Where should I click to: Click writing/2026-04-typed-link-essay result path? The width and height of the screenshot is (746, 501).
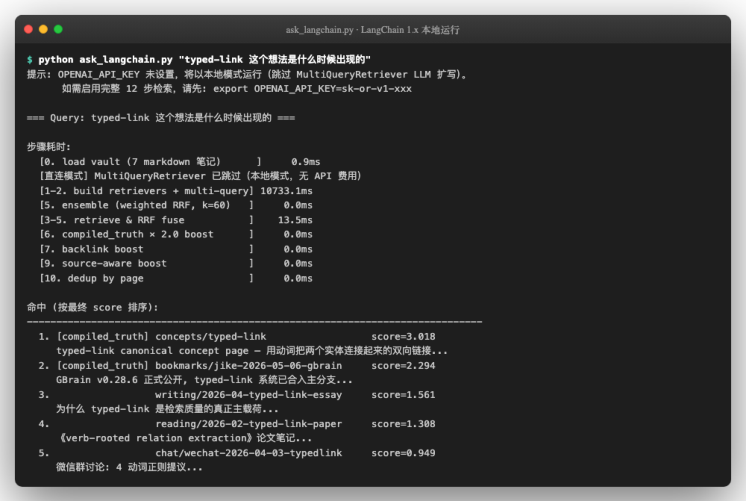pyautogui.click(x=248, y=394)
